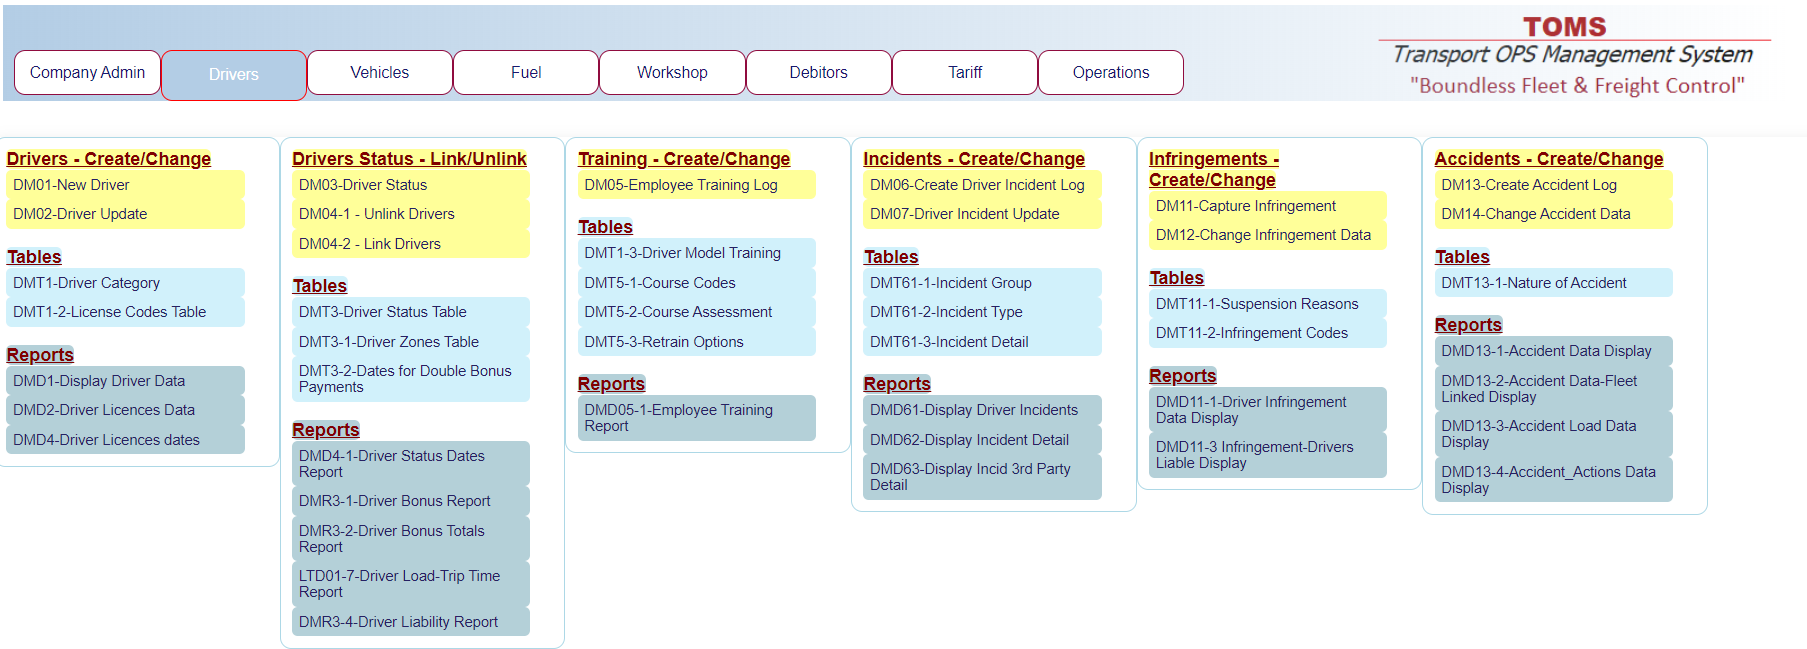This screenshot has height=649, width=1807.
Task: Open DMT11-2-Infringement Codes table
Action: [x=1251, y=333]
